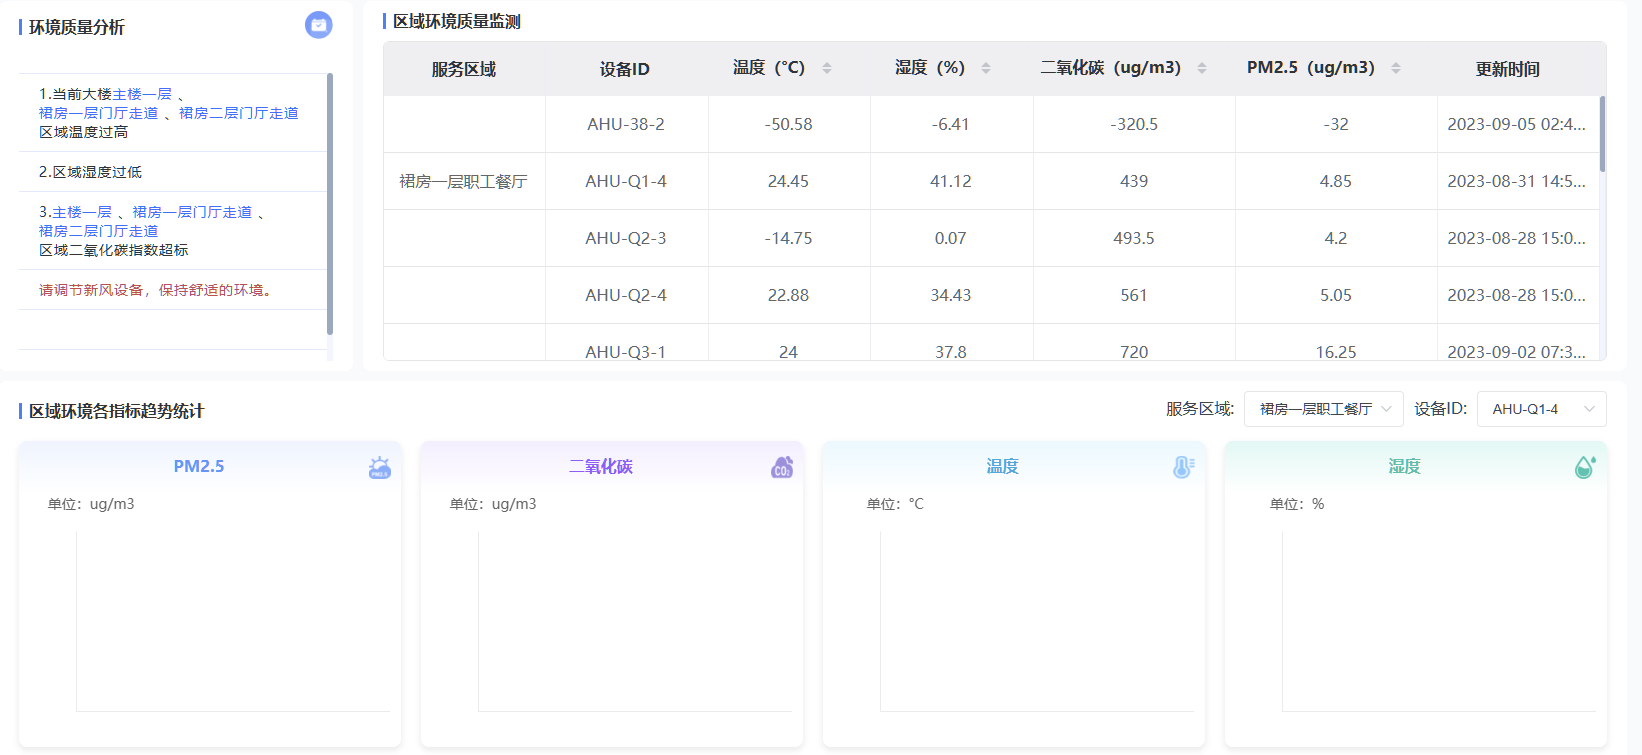This screenshot has width=1642, height=755.
Task: Click the water drop icon on 湿度 card
Action: [x=1585, y=467]
